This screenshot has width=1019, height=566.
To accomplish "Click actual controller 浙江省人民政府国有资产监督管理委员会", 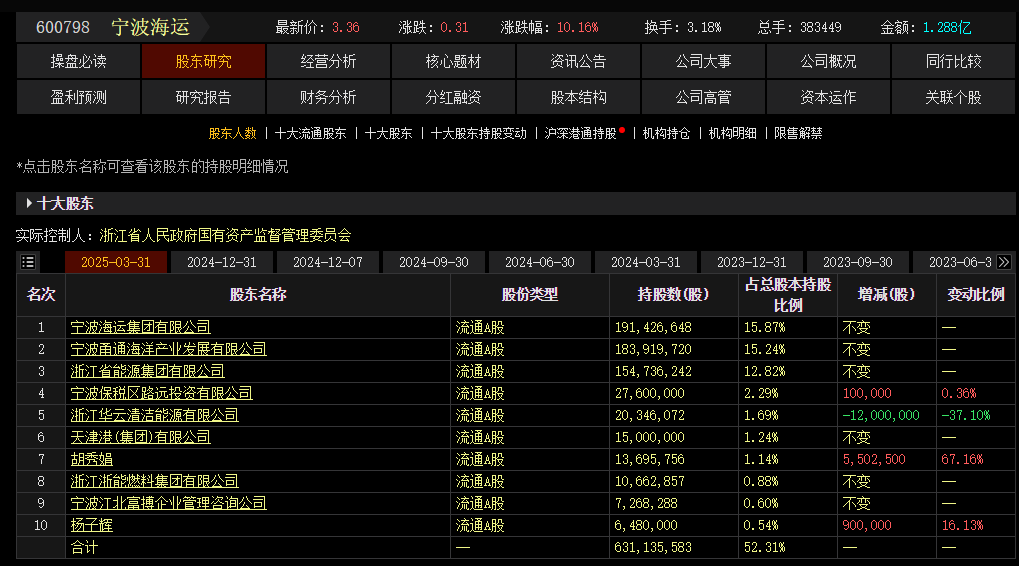I will pyautogui.click(x=226, y=235).
